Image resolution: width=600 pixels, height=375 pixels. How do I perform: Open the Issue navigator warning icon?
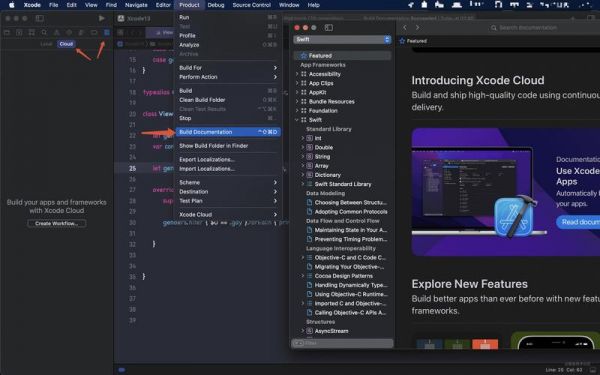click(57, 33)
